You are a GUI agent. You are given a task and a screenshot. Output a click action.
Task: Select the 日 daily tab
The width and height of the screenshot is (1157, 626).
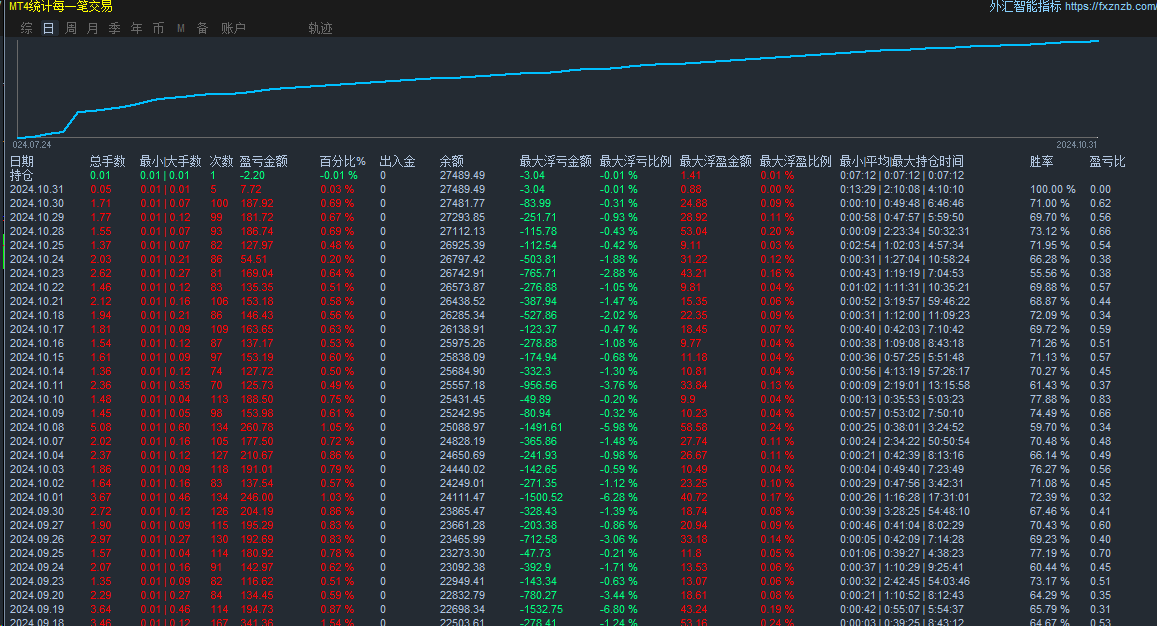click(x=49, y=28)
